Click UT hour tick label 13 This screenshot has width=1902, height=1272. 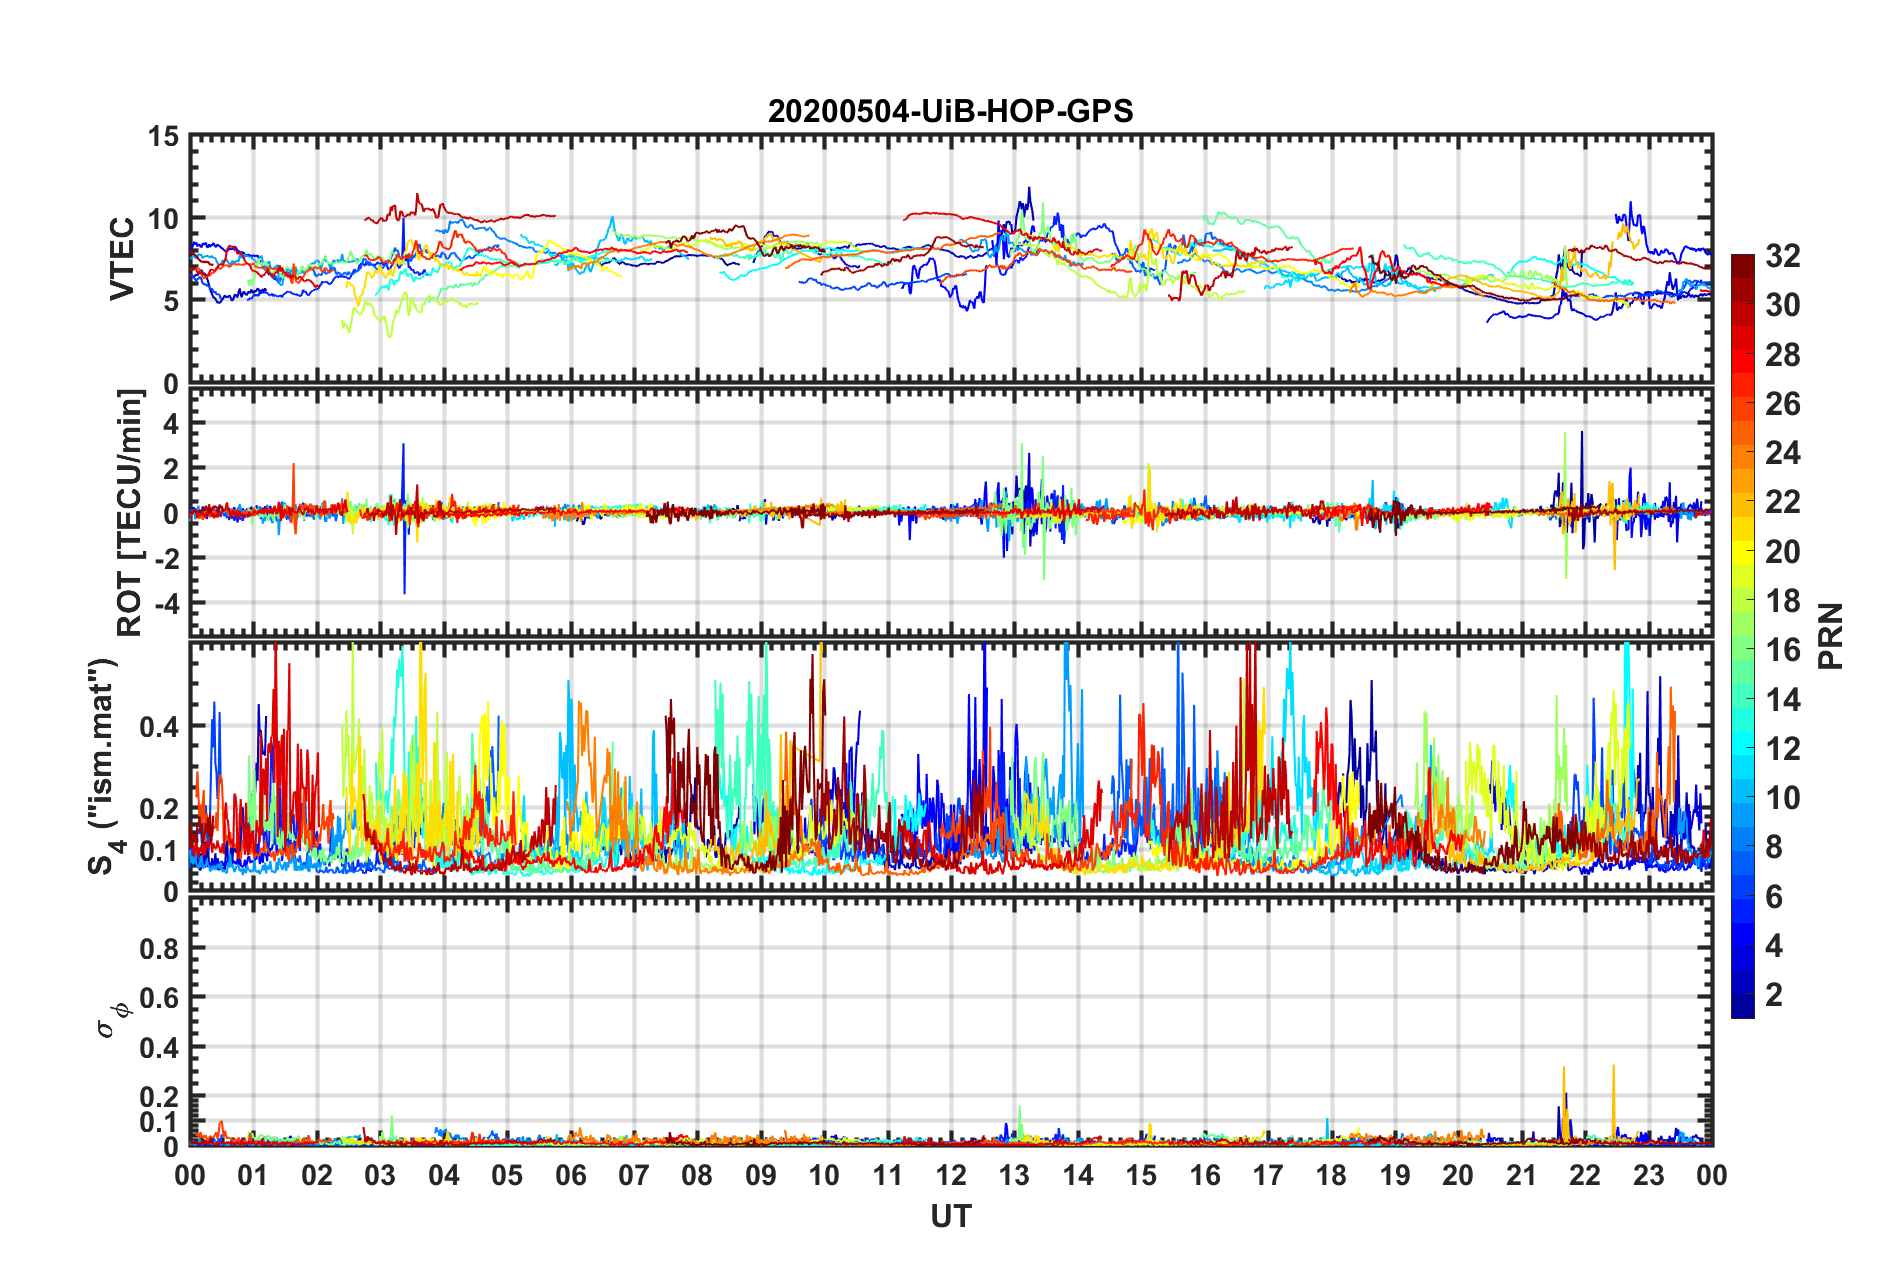pos(1014,1175)
